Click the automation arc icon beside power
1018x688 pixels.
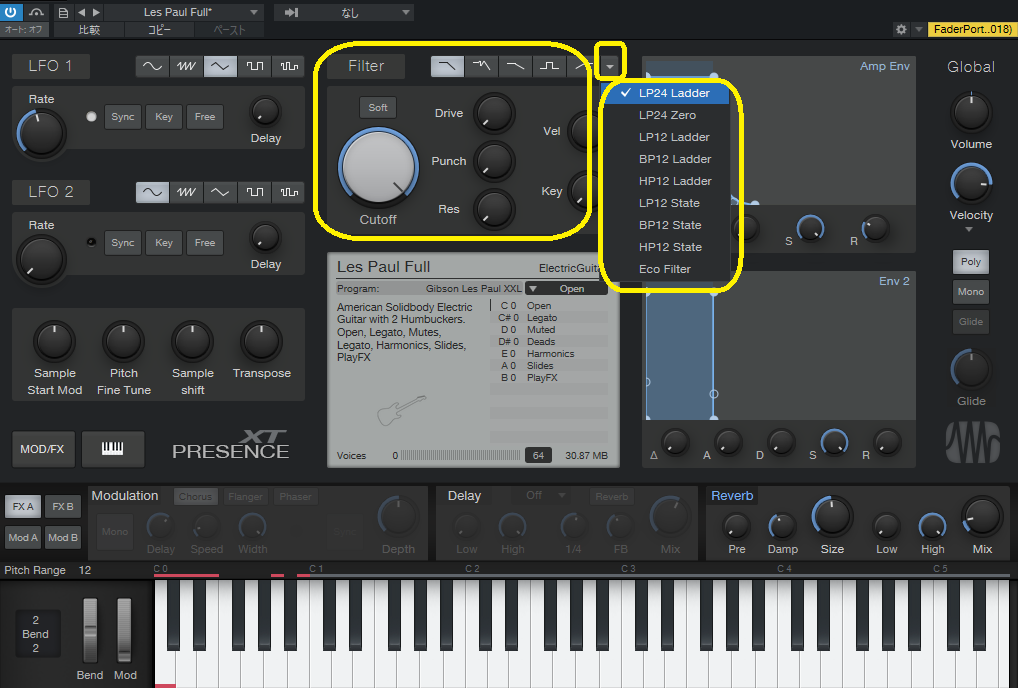pos(36,12)
